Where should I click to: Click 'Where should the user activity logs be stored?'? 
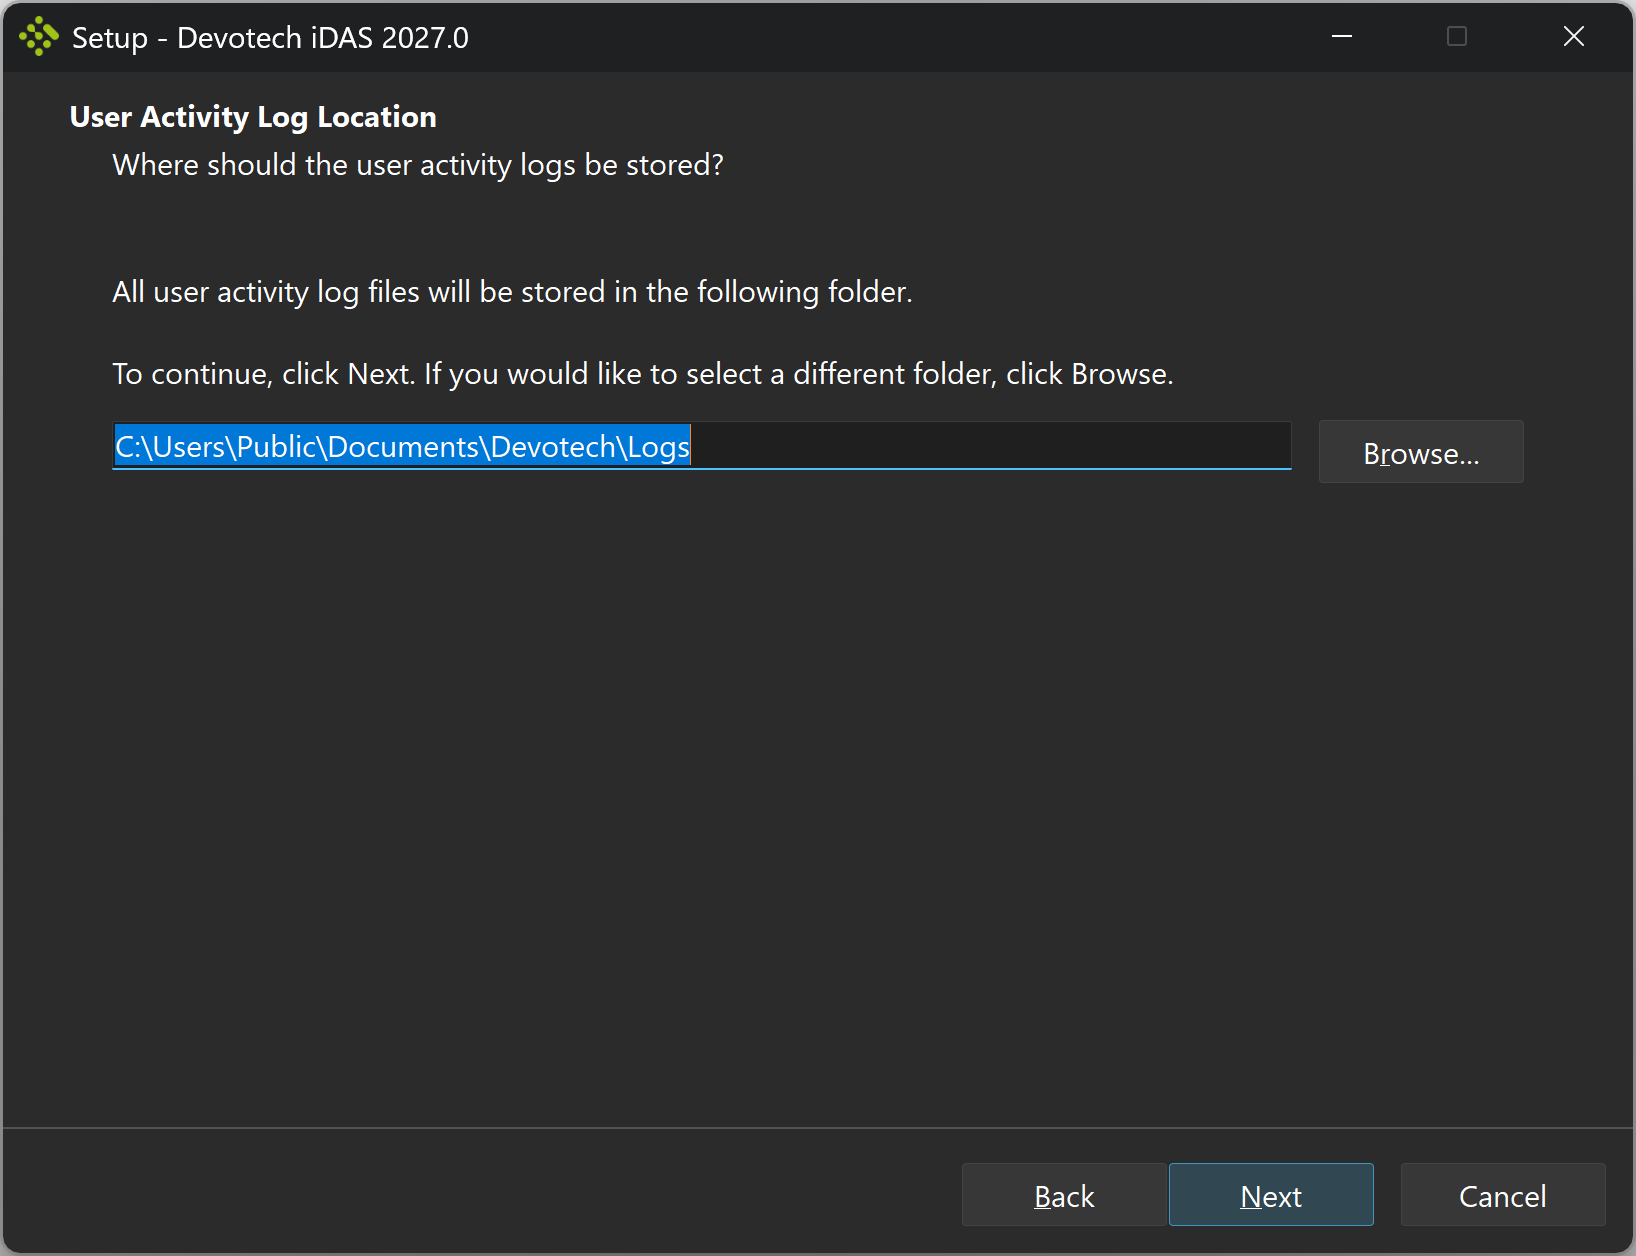tap(418, 165)
